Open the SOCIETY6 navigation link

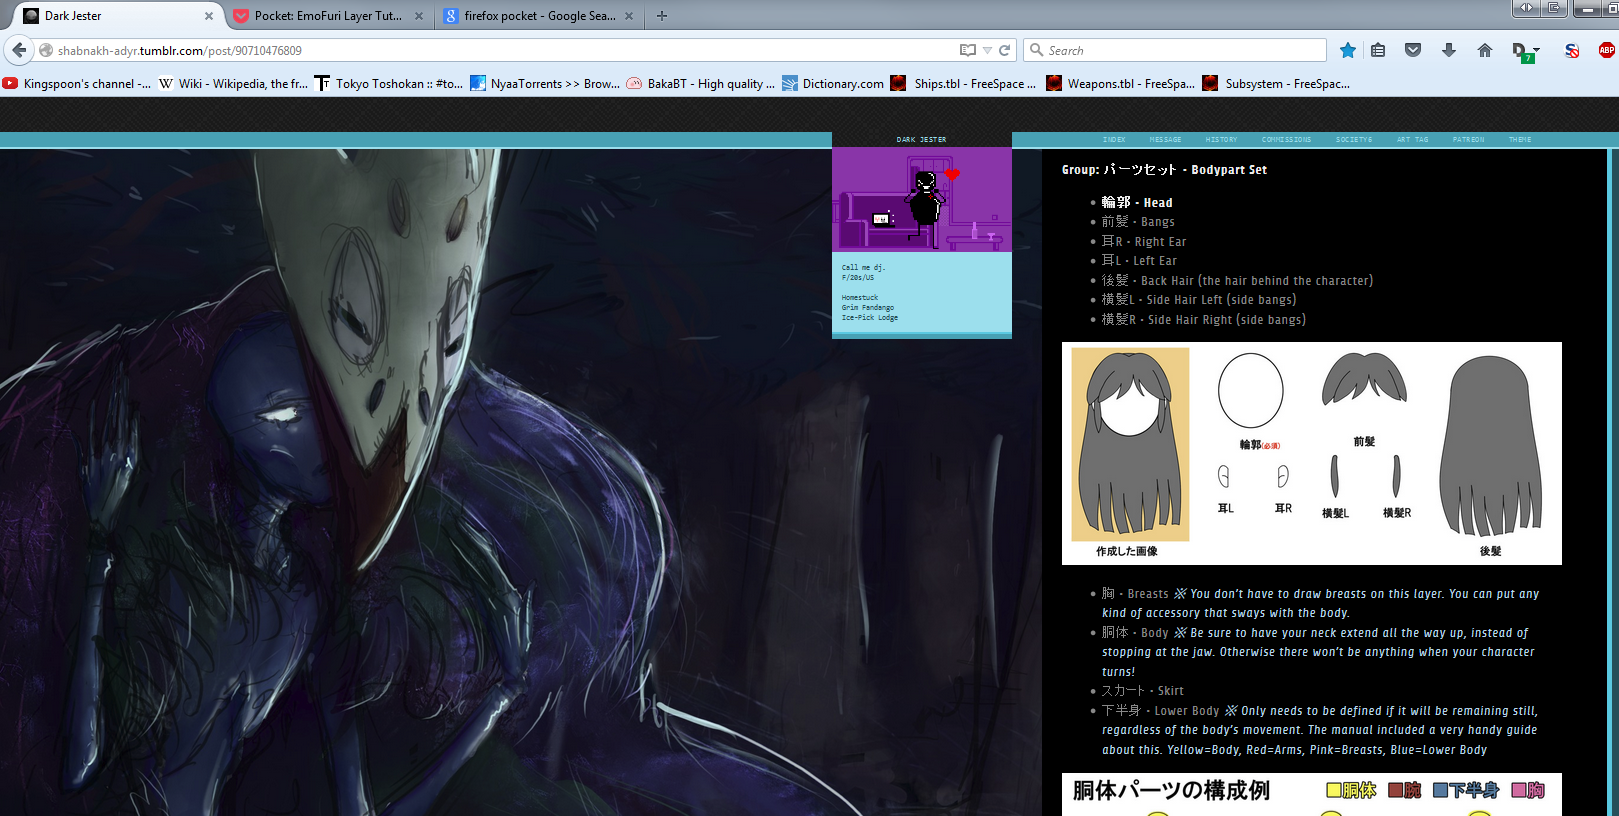[1354, 140]
